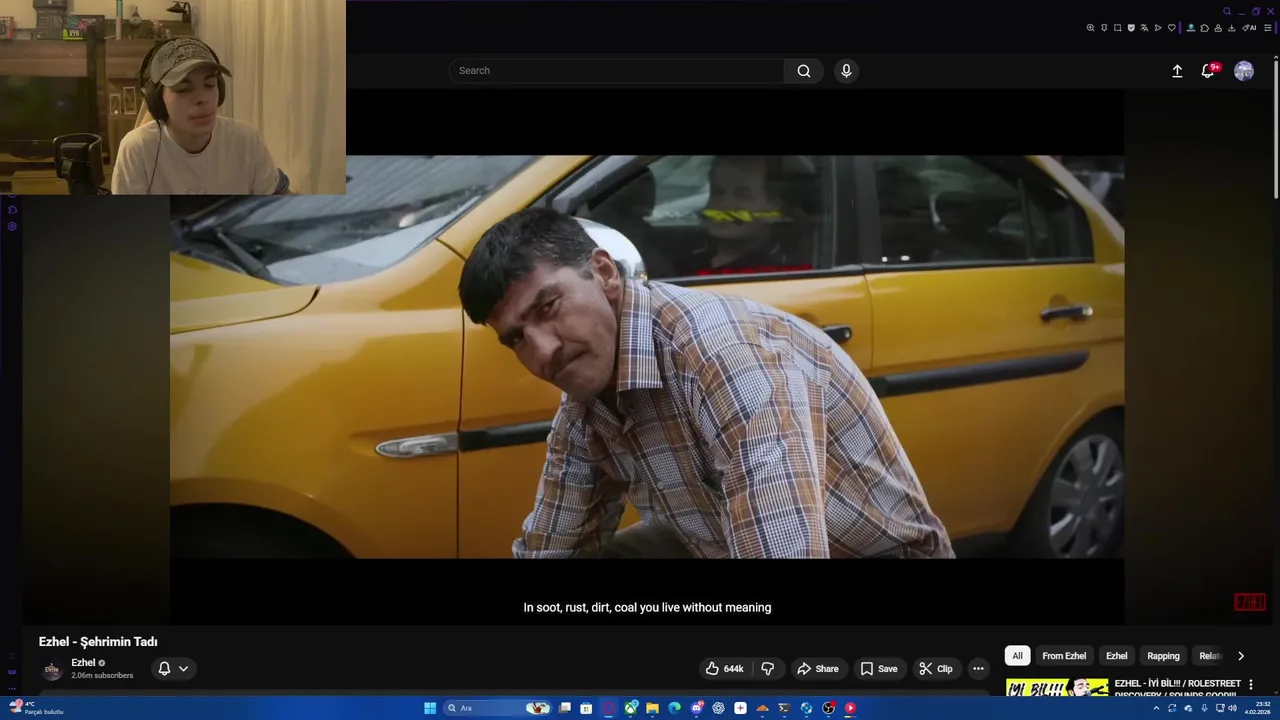Click the Windows taskbar Ara search box
This screenshot has width=1280, height=720.
click(x=499, y=708)
